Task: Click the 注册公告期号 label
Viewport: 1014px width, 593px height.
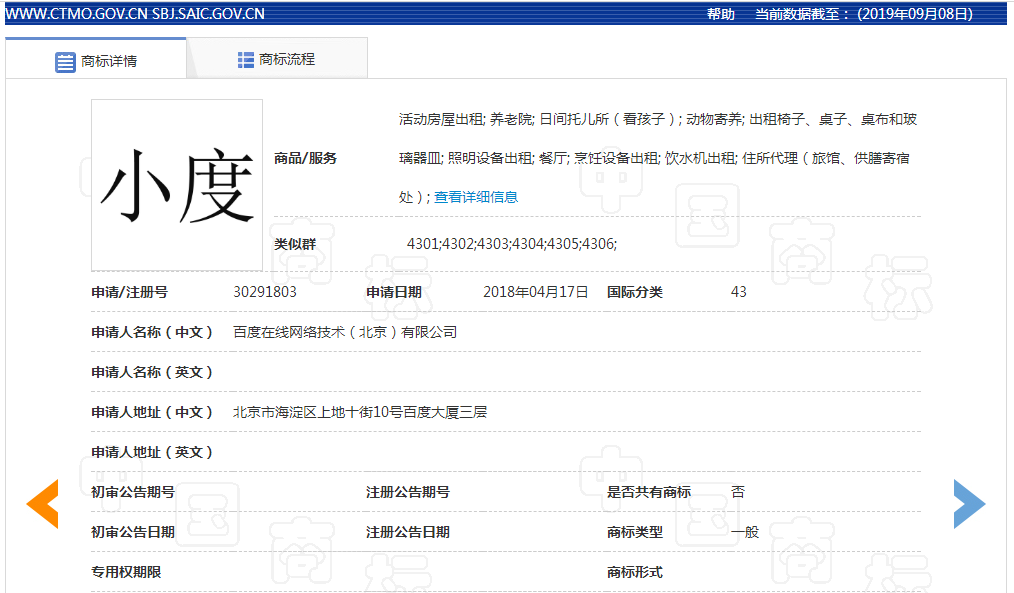Action: 407,492
